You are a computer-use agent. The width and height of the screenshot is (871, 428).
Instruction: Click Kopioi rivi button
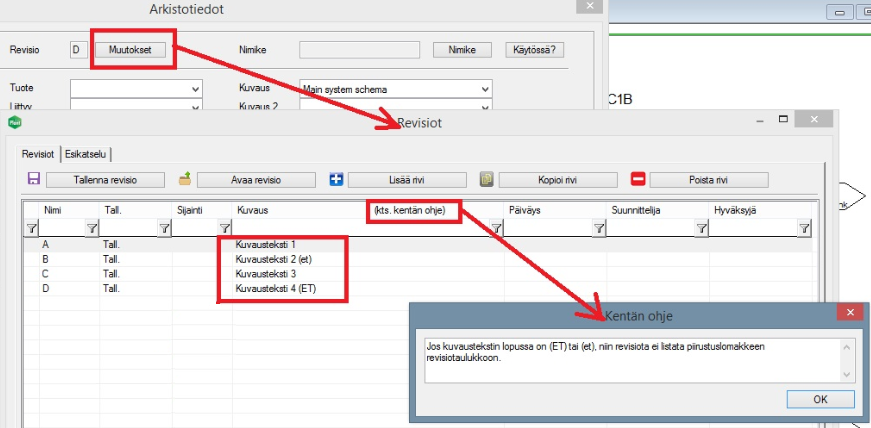point(558,180)
